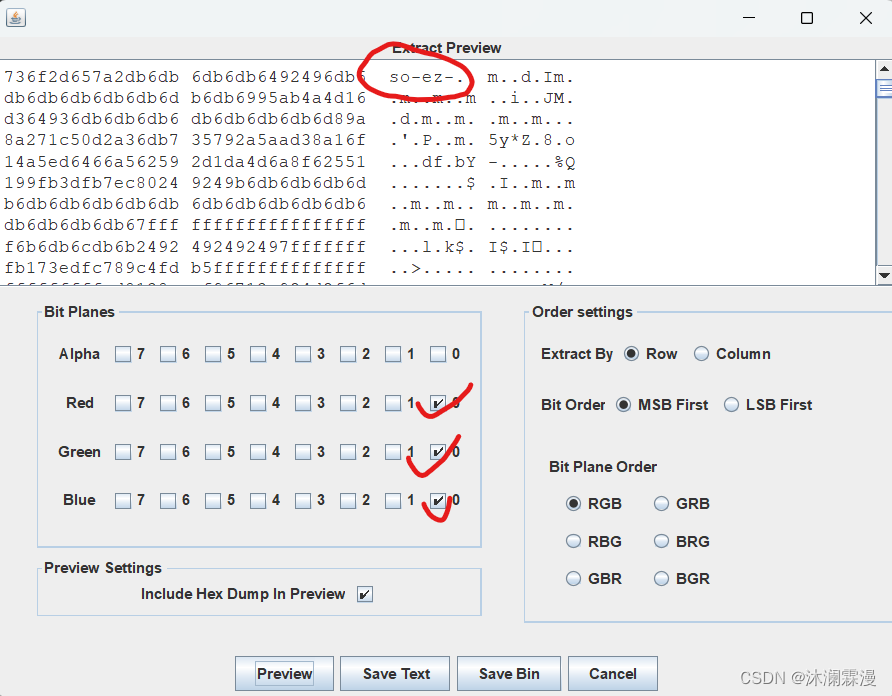
Task: Set bit plane order to BRG
Action: click(661, 541)
